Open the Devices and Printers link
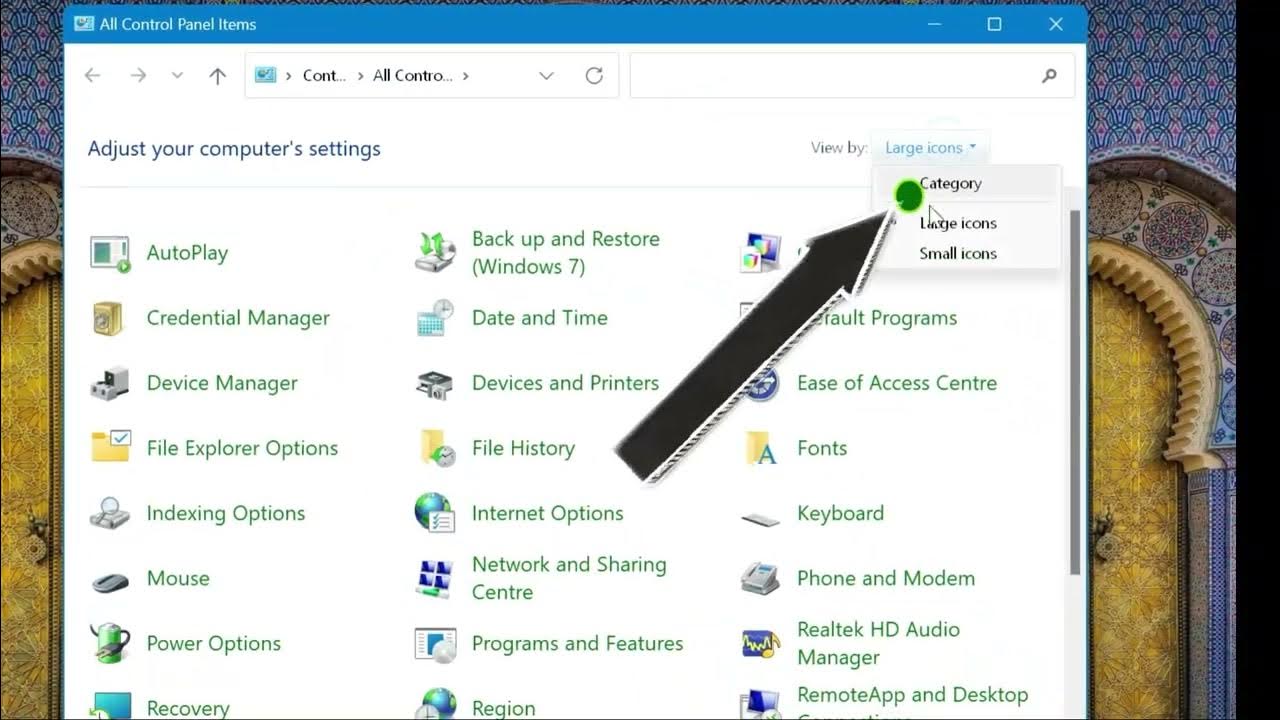 (x=565, y=383)
